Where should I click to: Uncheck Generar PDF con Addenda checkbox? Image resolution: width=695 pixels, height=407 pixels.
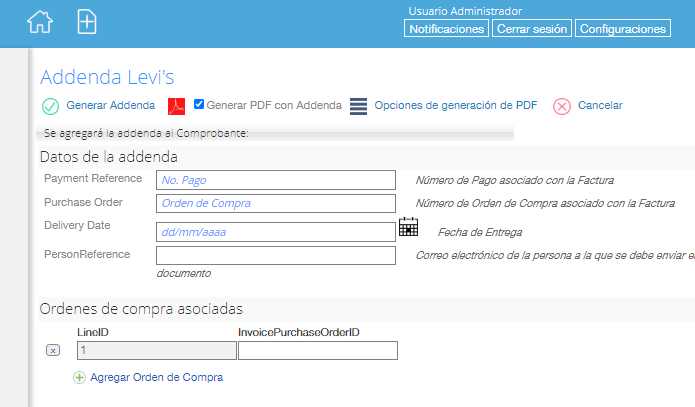point(199,104)
